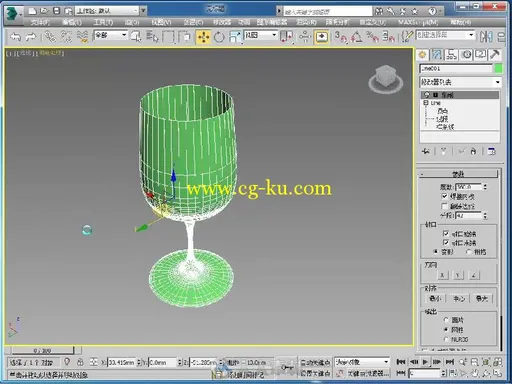Click the Maximize Viewport Toggle icon
The height and width of the screenshot is (384, 512).
498,373
